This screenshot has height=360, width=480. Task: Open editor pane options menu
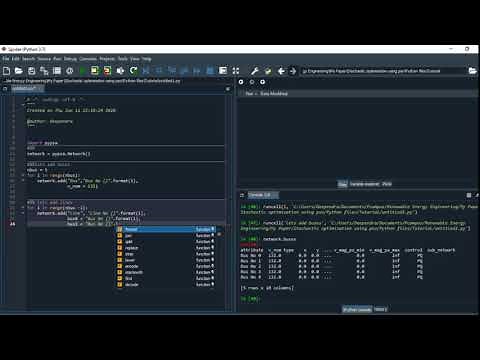coord(228,89)
